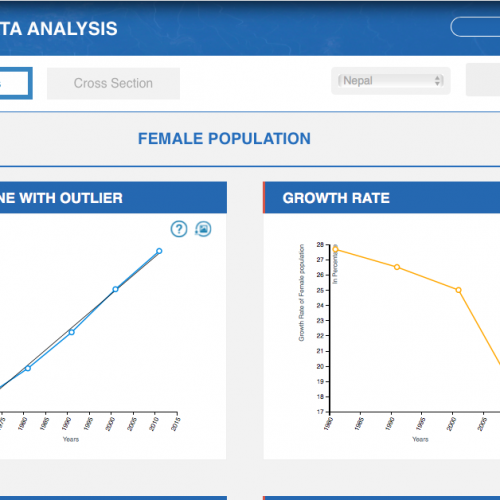
Task: Click the FEMALE POPULATION heading
Action: pyautogui.click(x=224, y=139)
